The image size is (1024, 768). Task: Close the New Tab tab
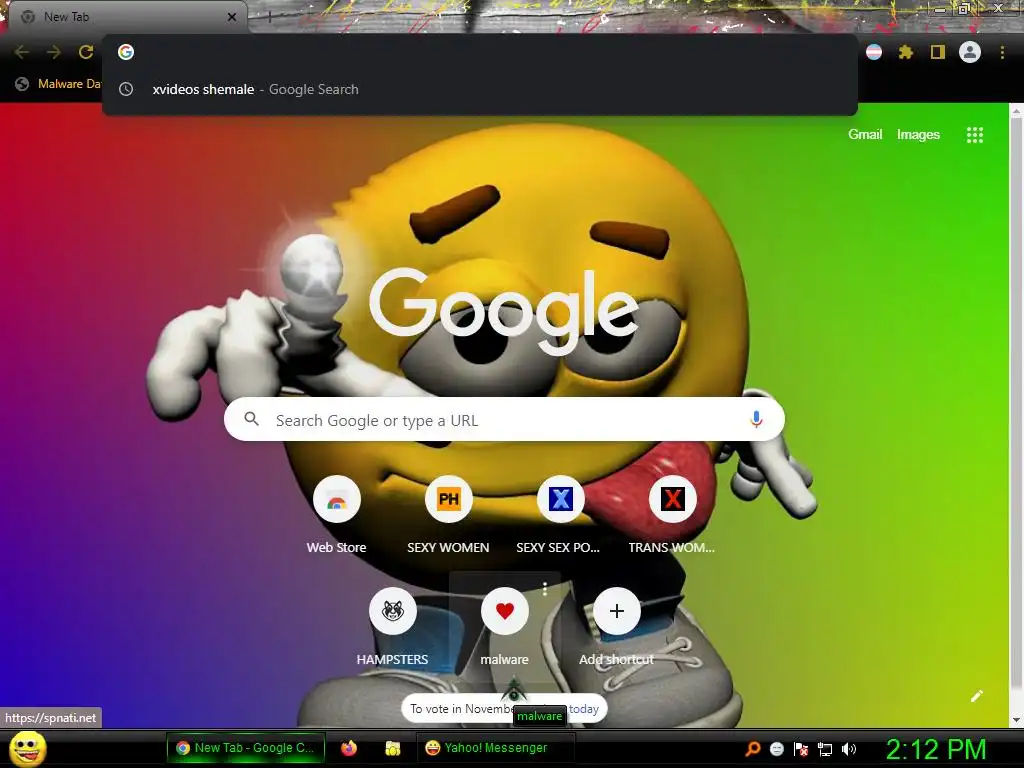pos(232,17)
